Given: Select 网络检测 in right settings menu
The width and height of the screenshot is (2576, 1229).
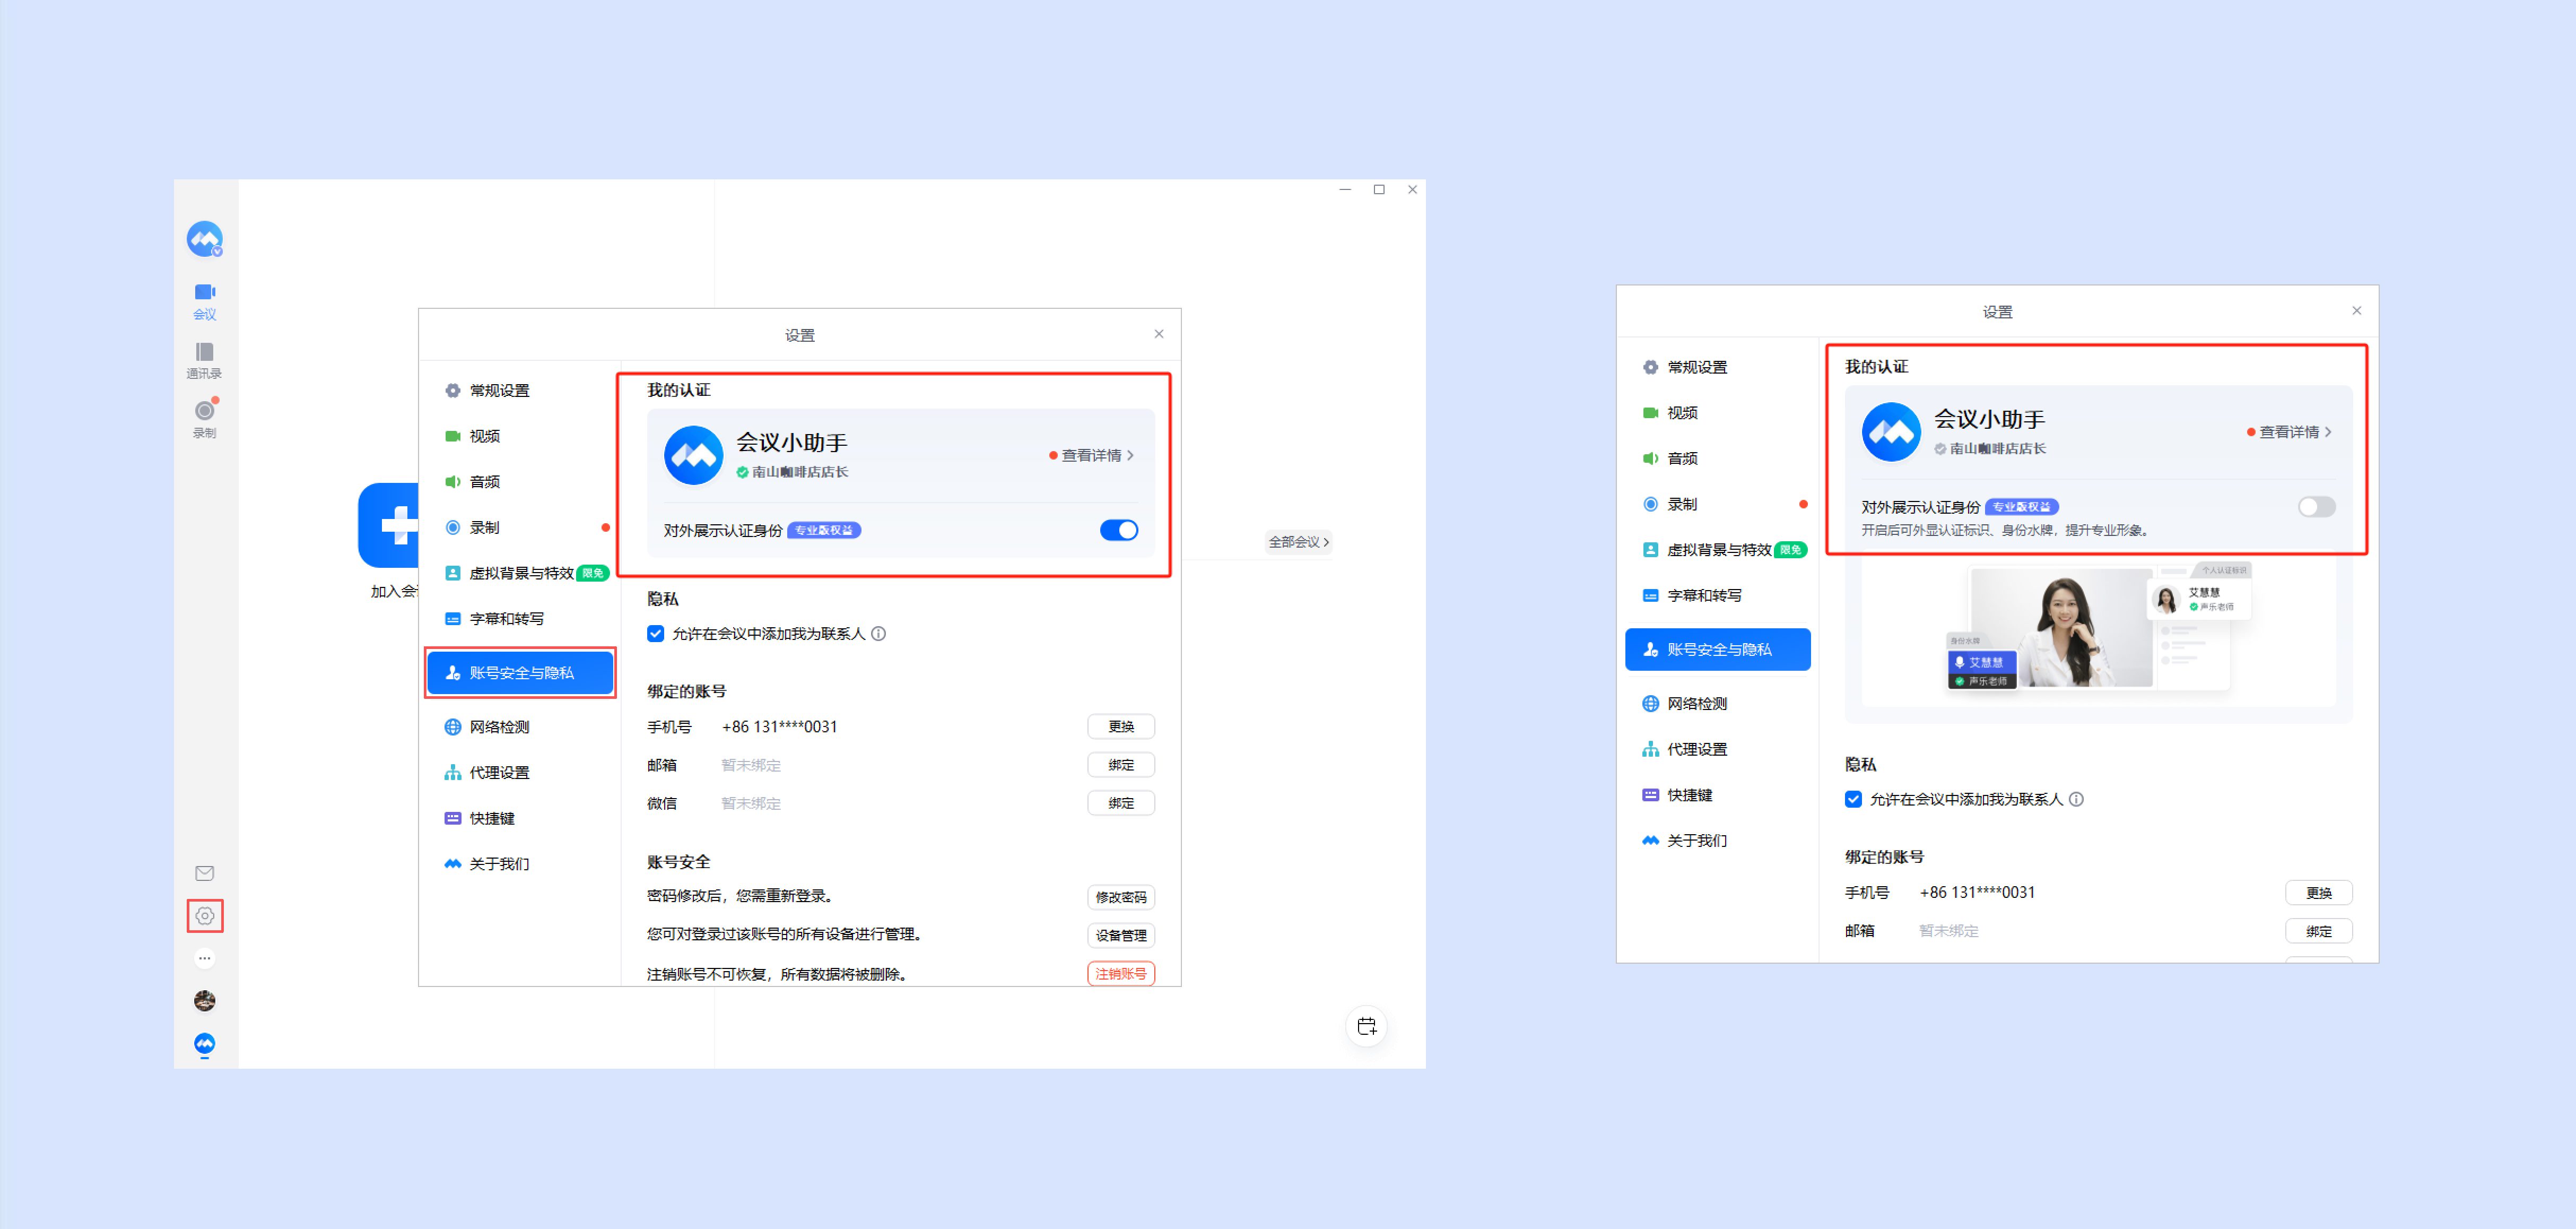Looking at the screenshot, I should tap(1696, 703).
